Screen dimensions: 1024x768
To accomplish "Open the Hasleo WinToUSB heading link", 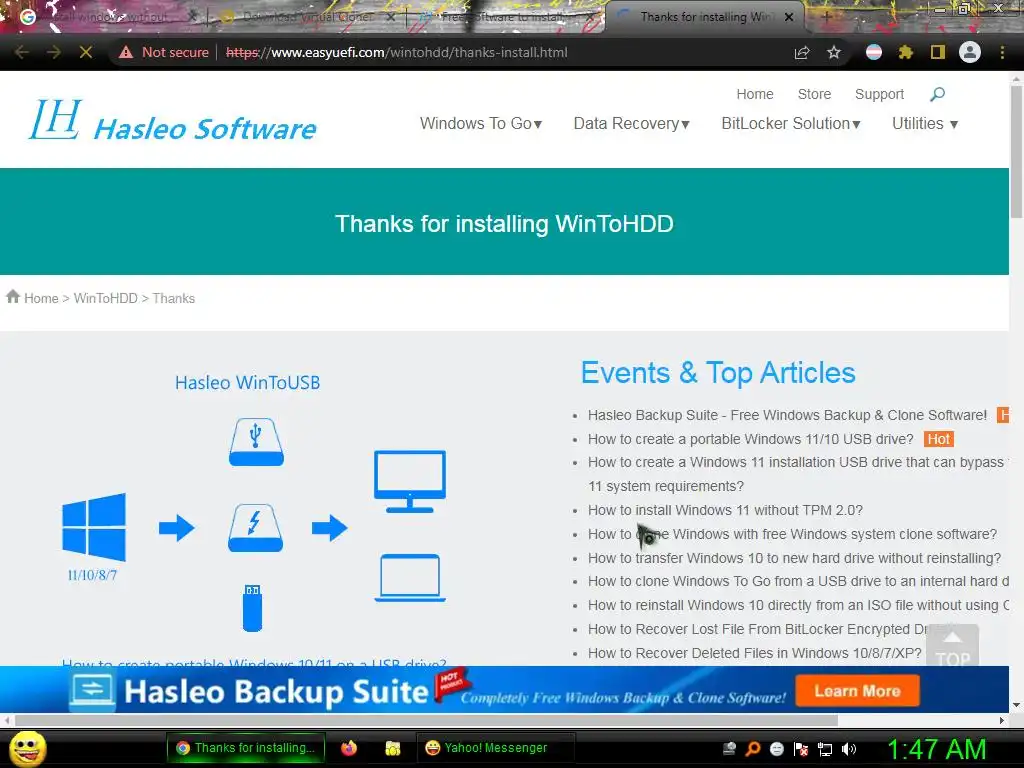I will pyautogui.click(x=248, y=383).
